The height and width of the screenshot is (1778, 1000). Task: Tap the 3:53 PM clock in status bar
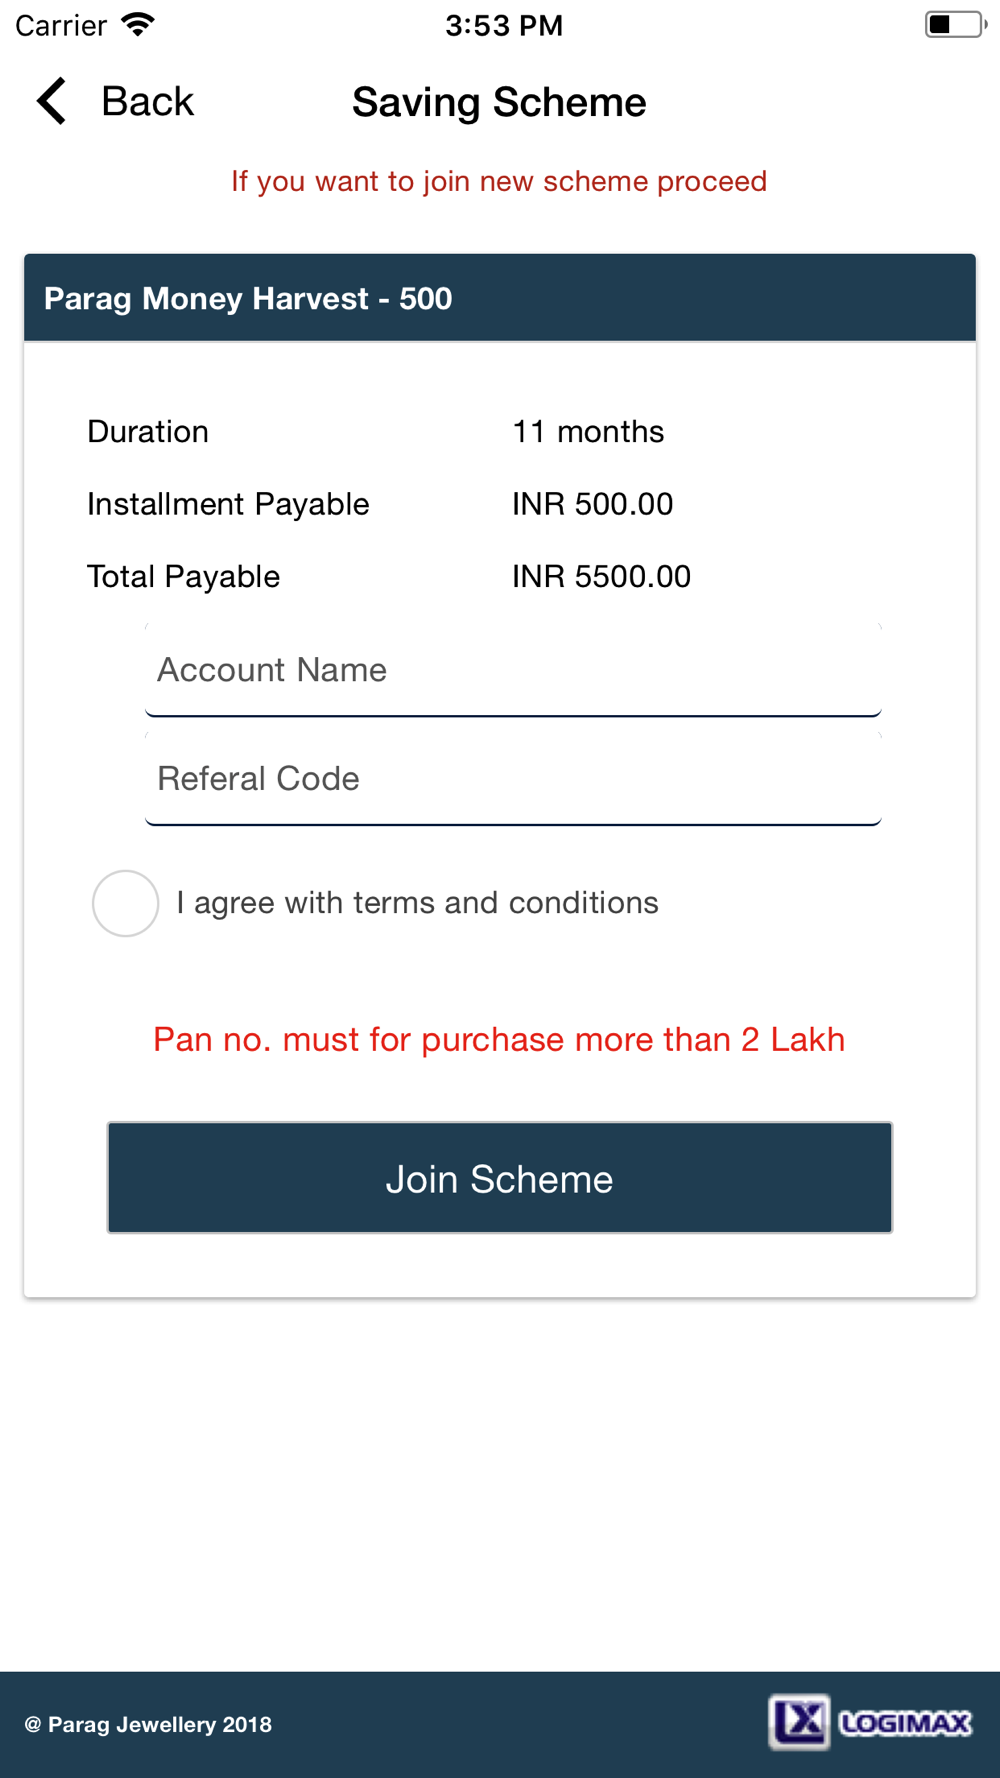tap(504, 25)
